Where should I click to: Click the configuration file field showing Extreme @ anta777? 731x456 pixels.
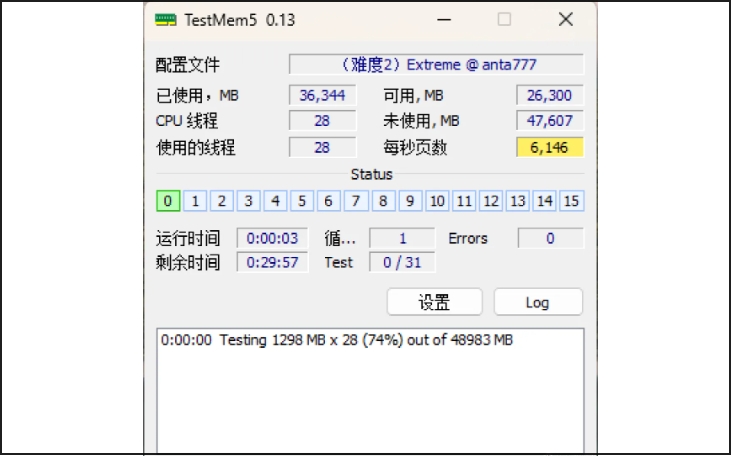tap(436, 64)
